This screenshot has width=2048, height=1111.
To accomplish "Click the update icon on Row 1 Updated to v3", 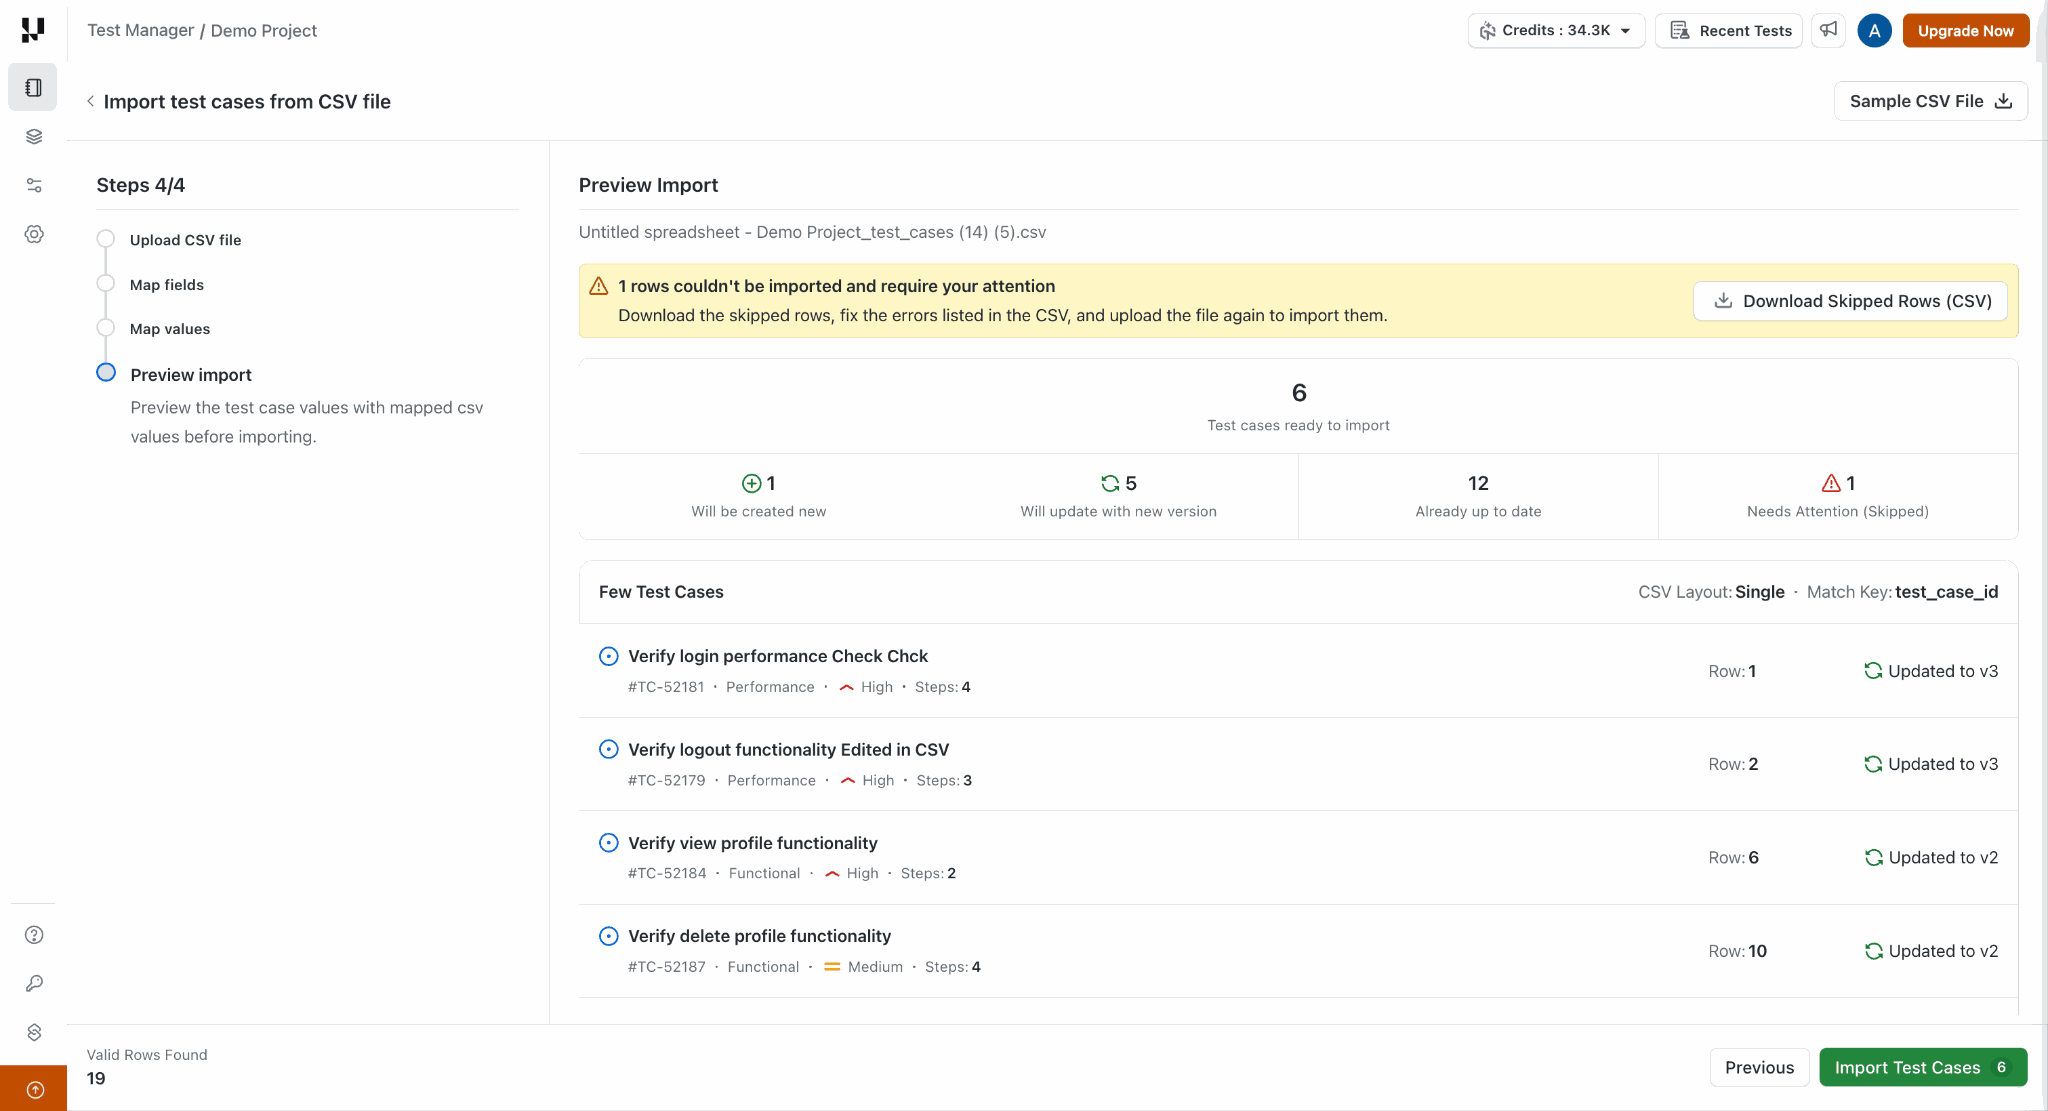I will click(x=1873, y=671).
